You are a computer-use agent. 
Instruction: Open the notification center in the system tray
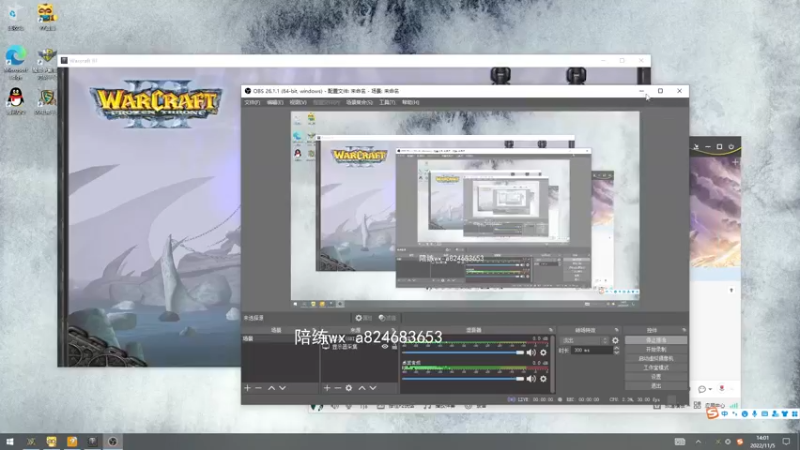(786, 441)
